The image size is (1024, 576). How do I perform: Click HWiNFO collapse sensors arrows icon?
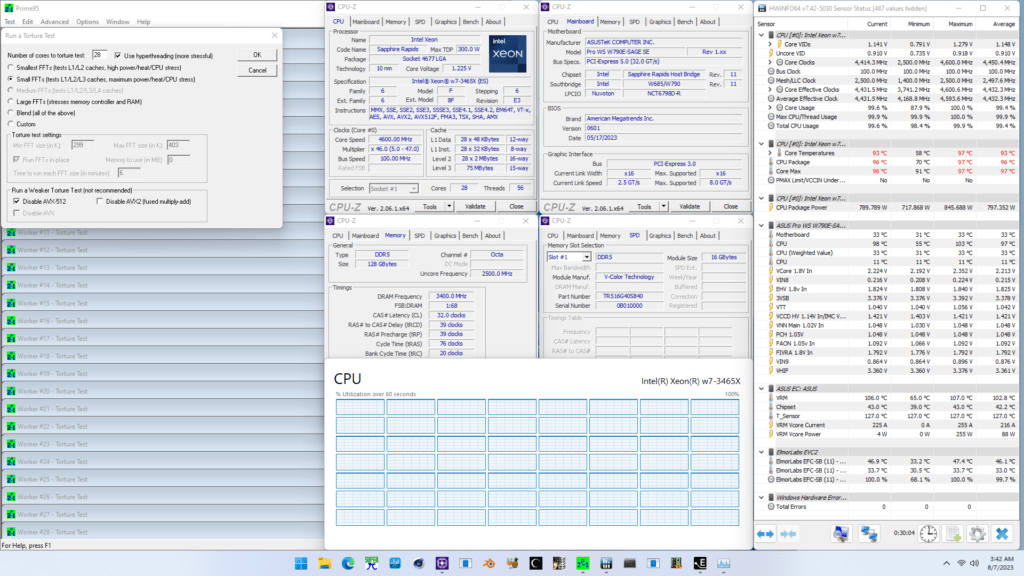click(x=788, y=534)
